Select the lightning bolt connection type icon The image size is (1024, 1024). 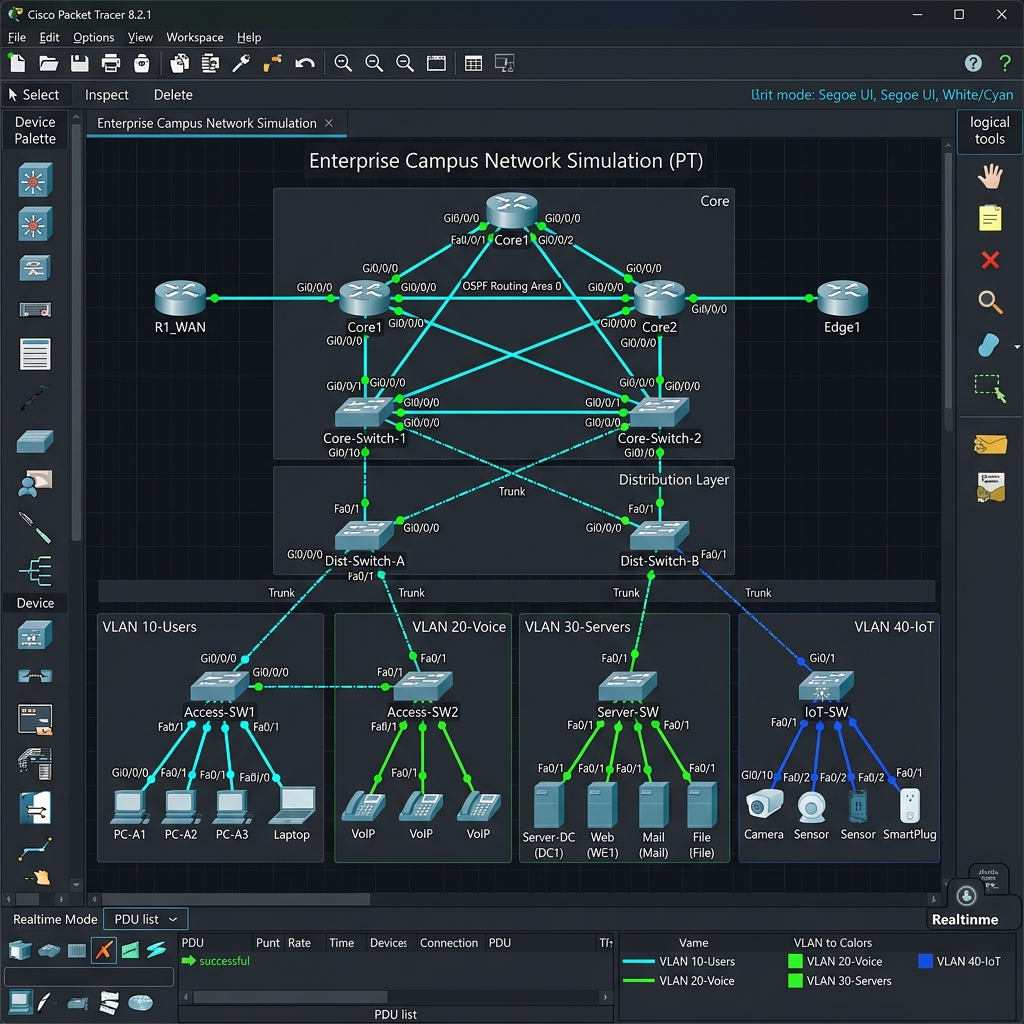(x=156, y=950)
